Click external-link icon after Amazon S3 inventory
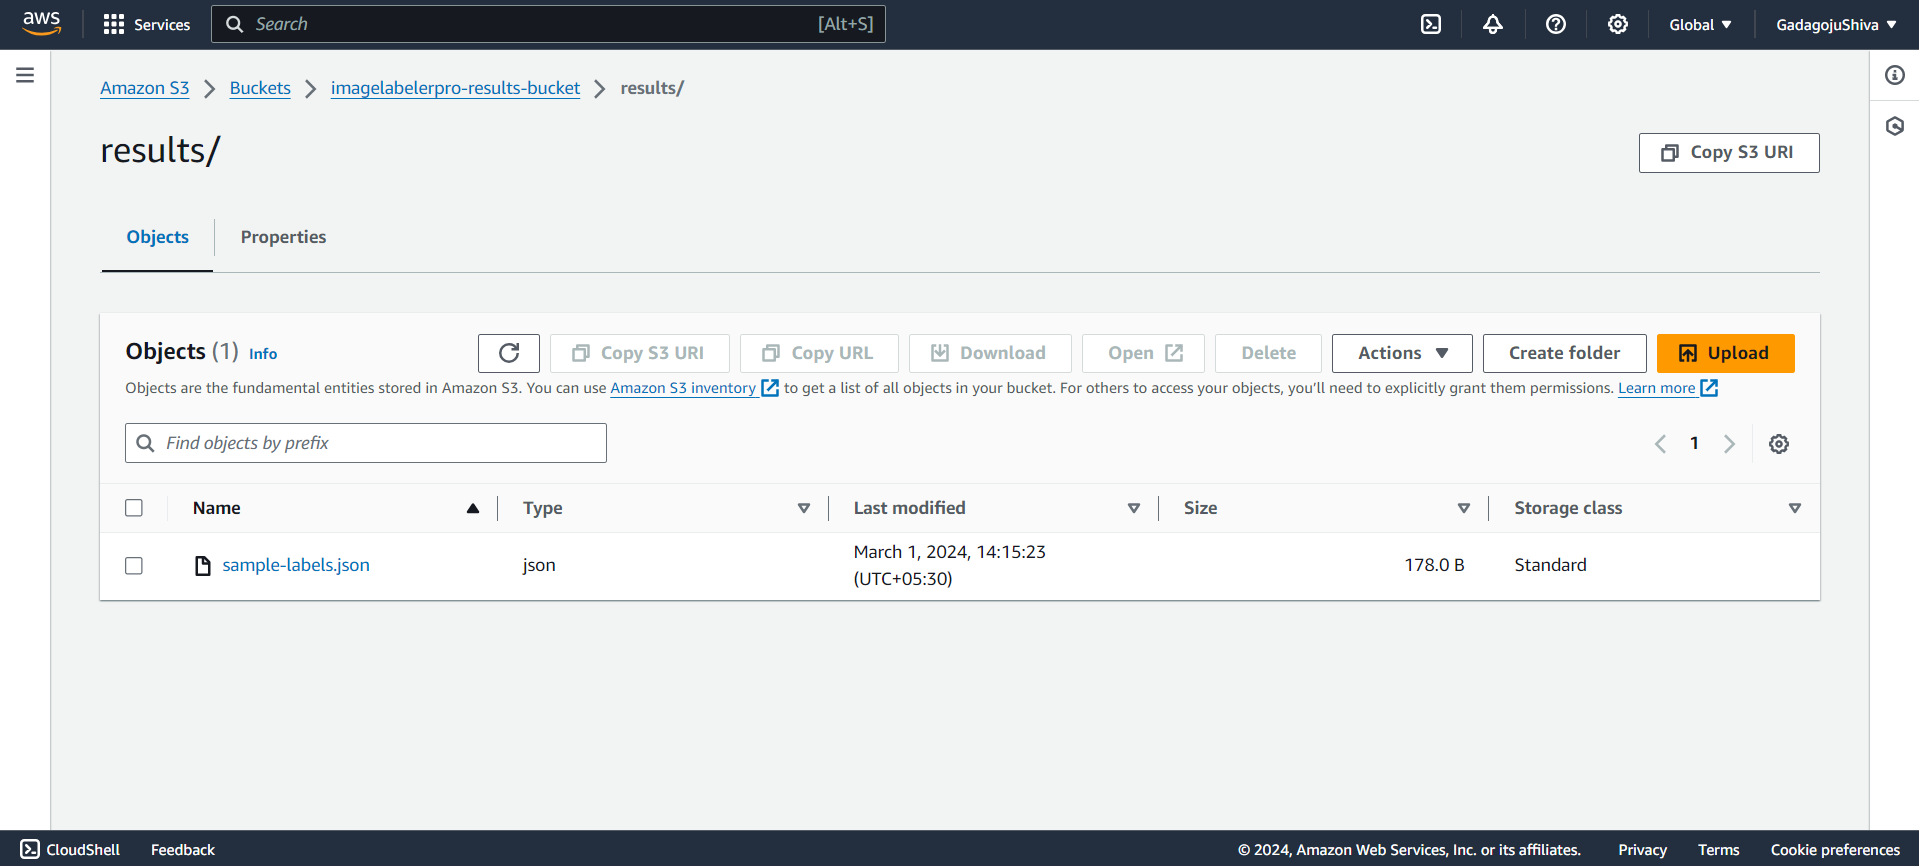This screenshot has width=1919, height=866. [x=770, y=388]
